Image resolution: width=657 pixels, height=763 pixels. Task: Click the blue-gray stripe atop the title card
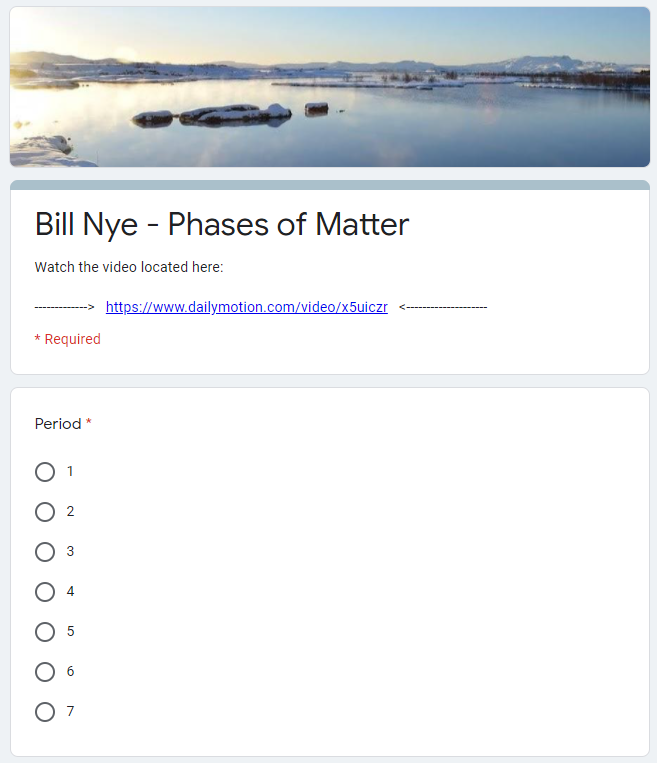[329, 185]
